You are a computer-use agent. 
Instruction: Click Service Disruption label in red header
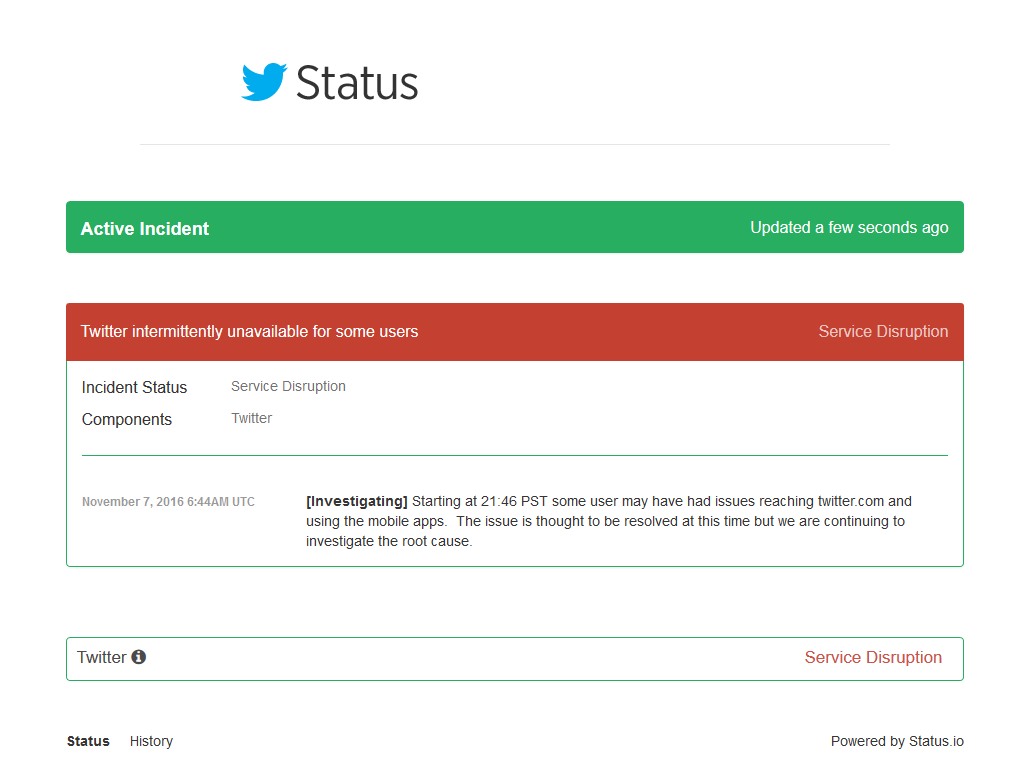[x=883, y=331]
